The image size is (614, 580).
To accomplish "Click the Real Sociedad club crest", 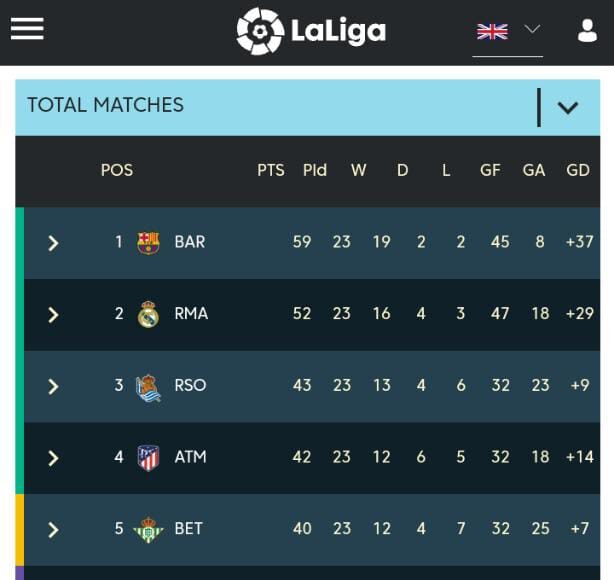I will (x=148, y=386).
